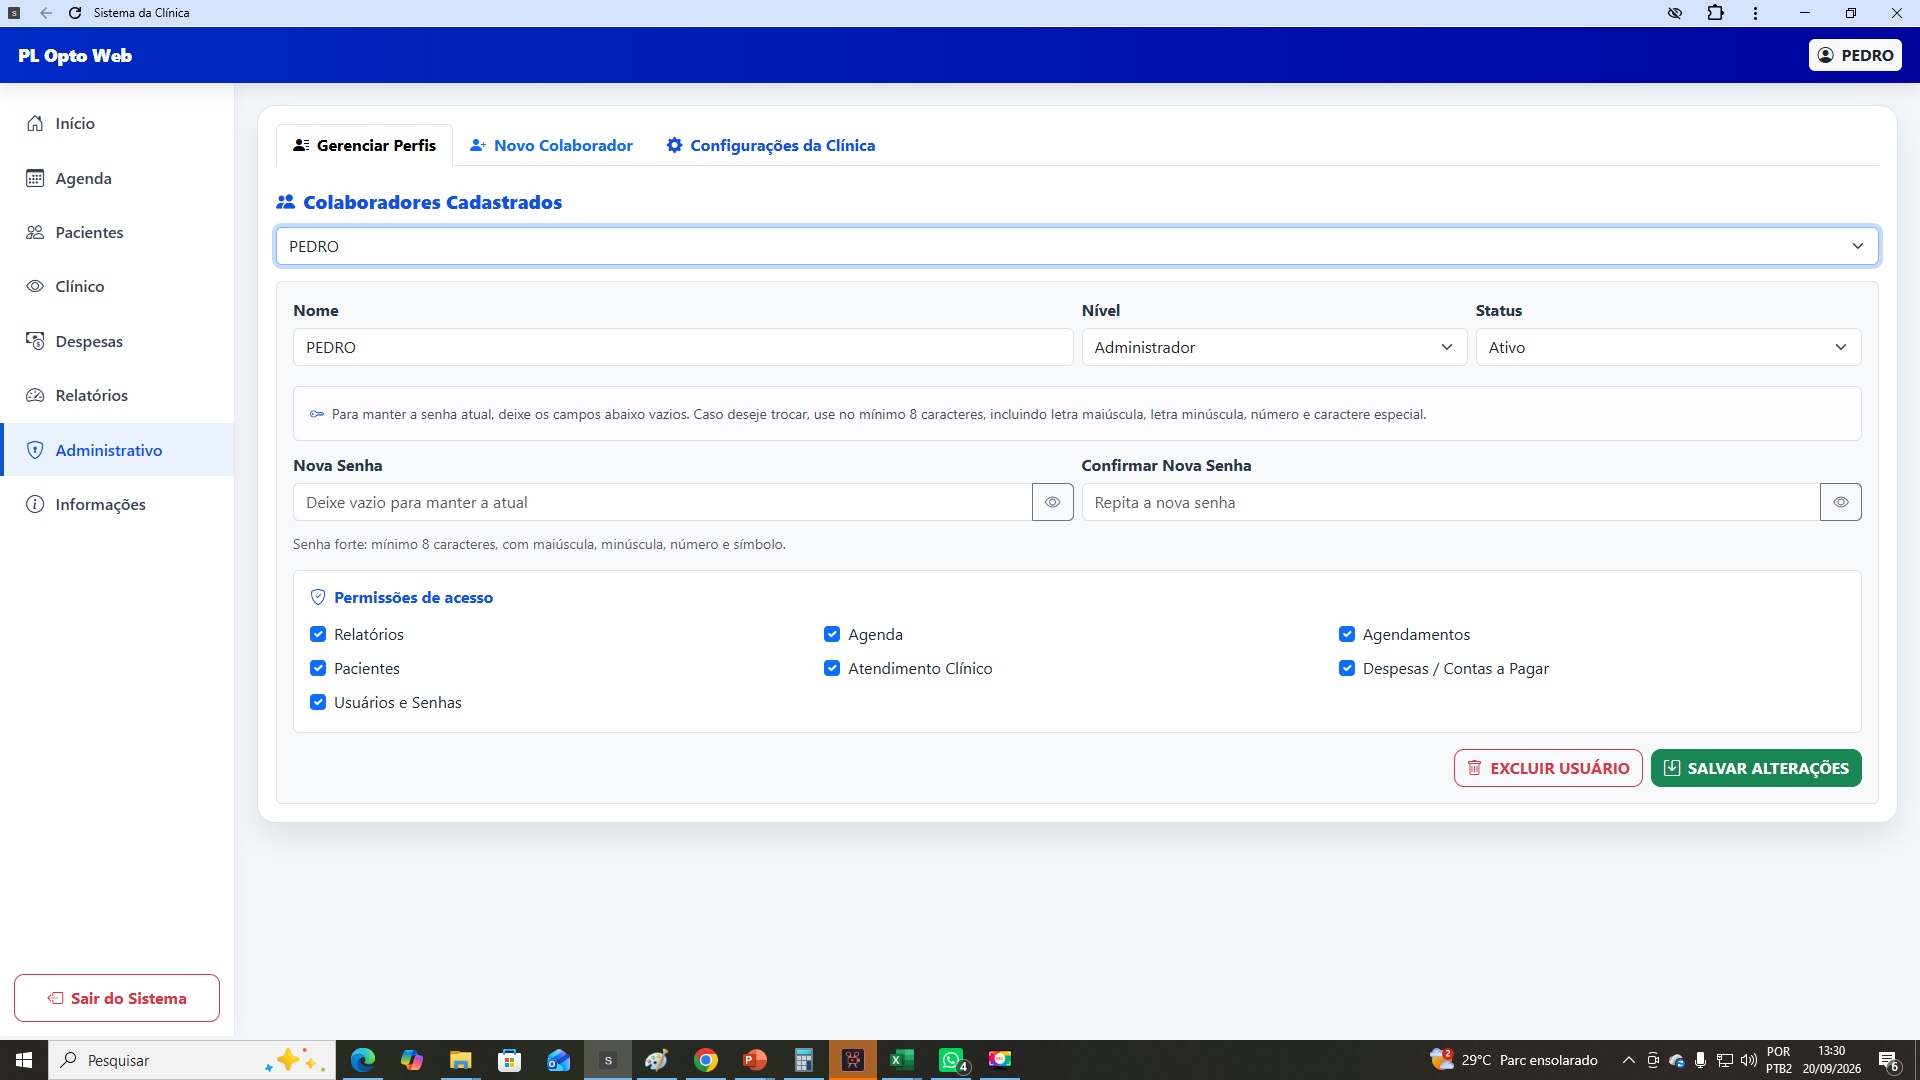Reload the page with refresh icon
1920x1080 pixels.
point(75,13)
